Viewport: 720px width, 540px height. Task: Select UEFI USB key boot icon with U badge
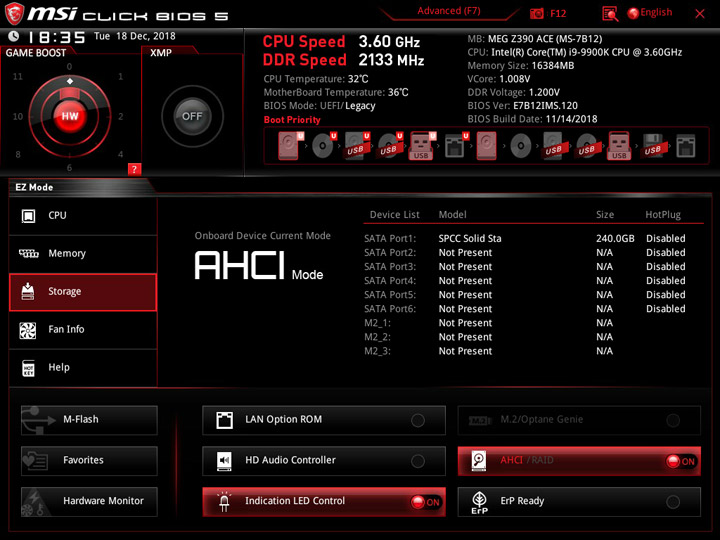[x=422, y=146]
